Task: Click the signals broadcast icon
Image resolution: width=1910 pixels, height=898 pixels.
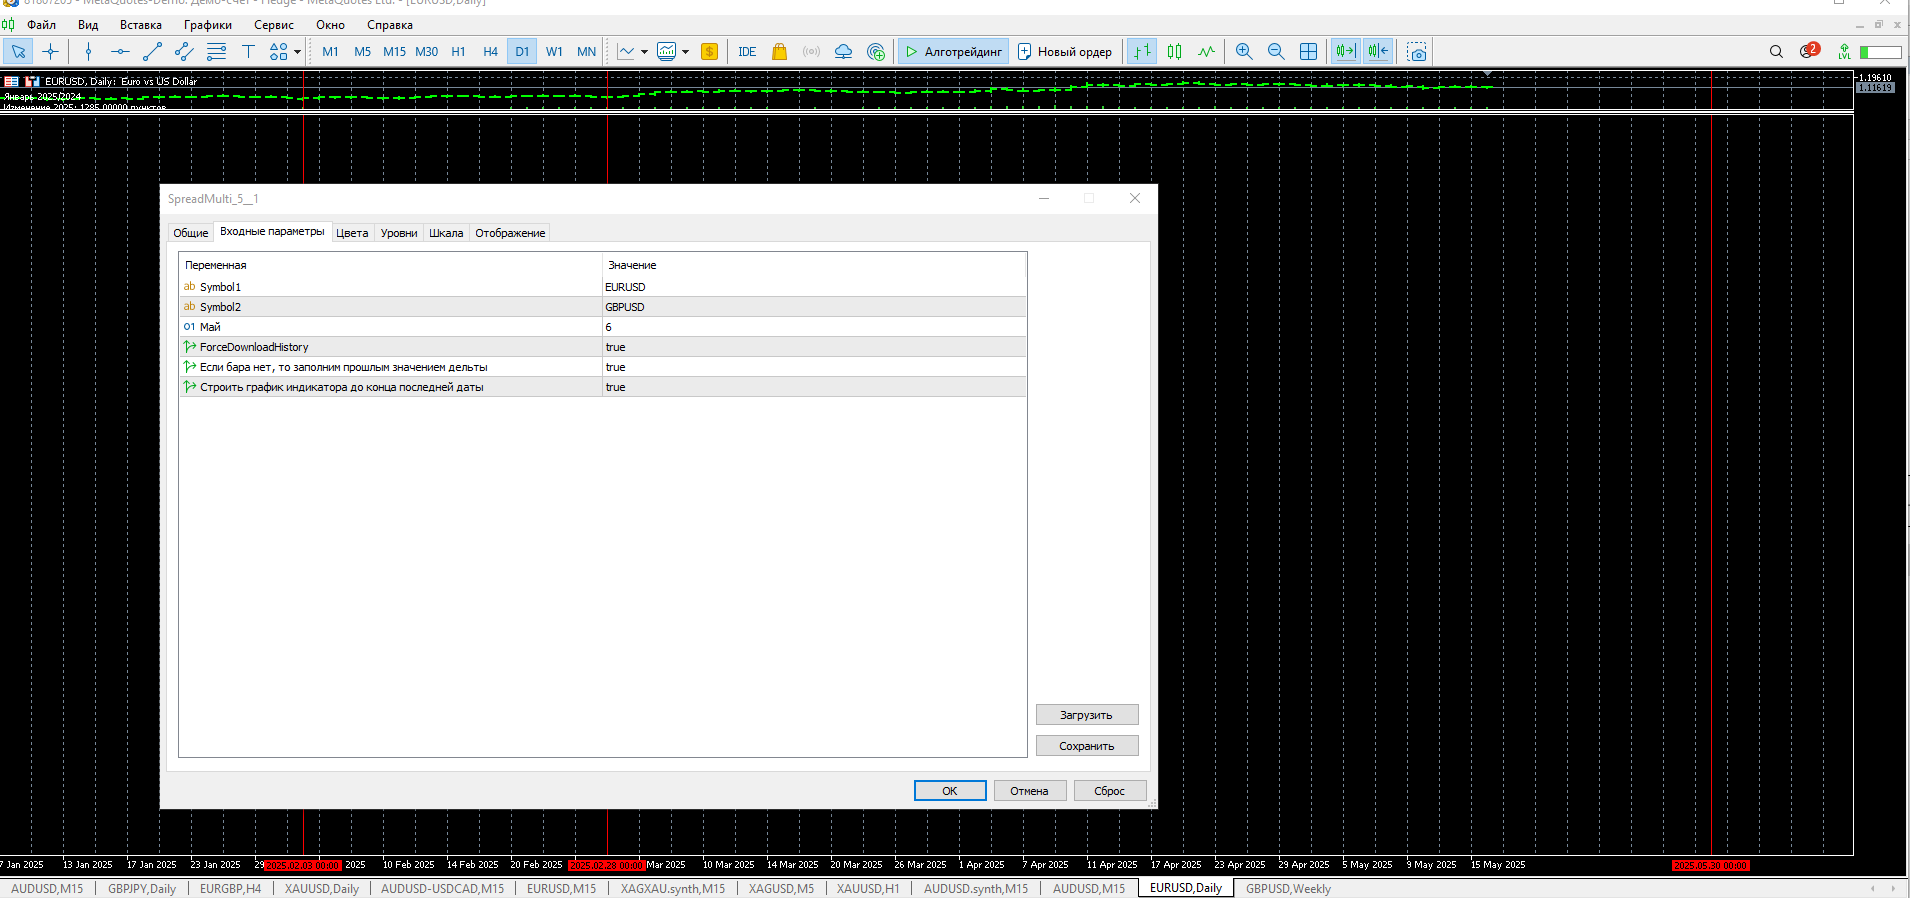Action: click(x=811, y=52)
